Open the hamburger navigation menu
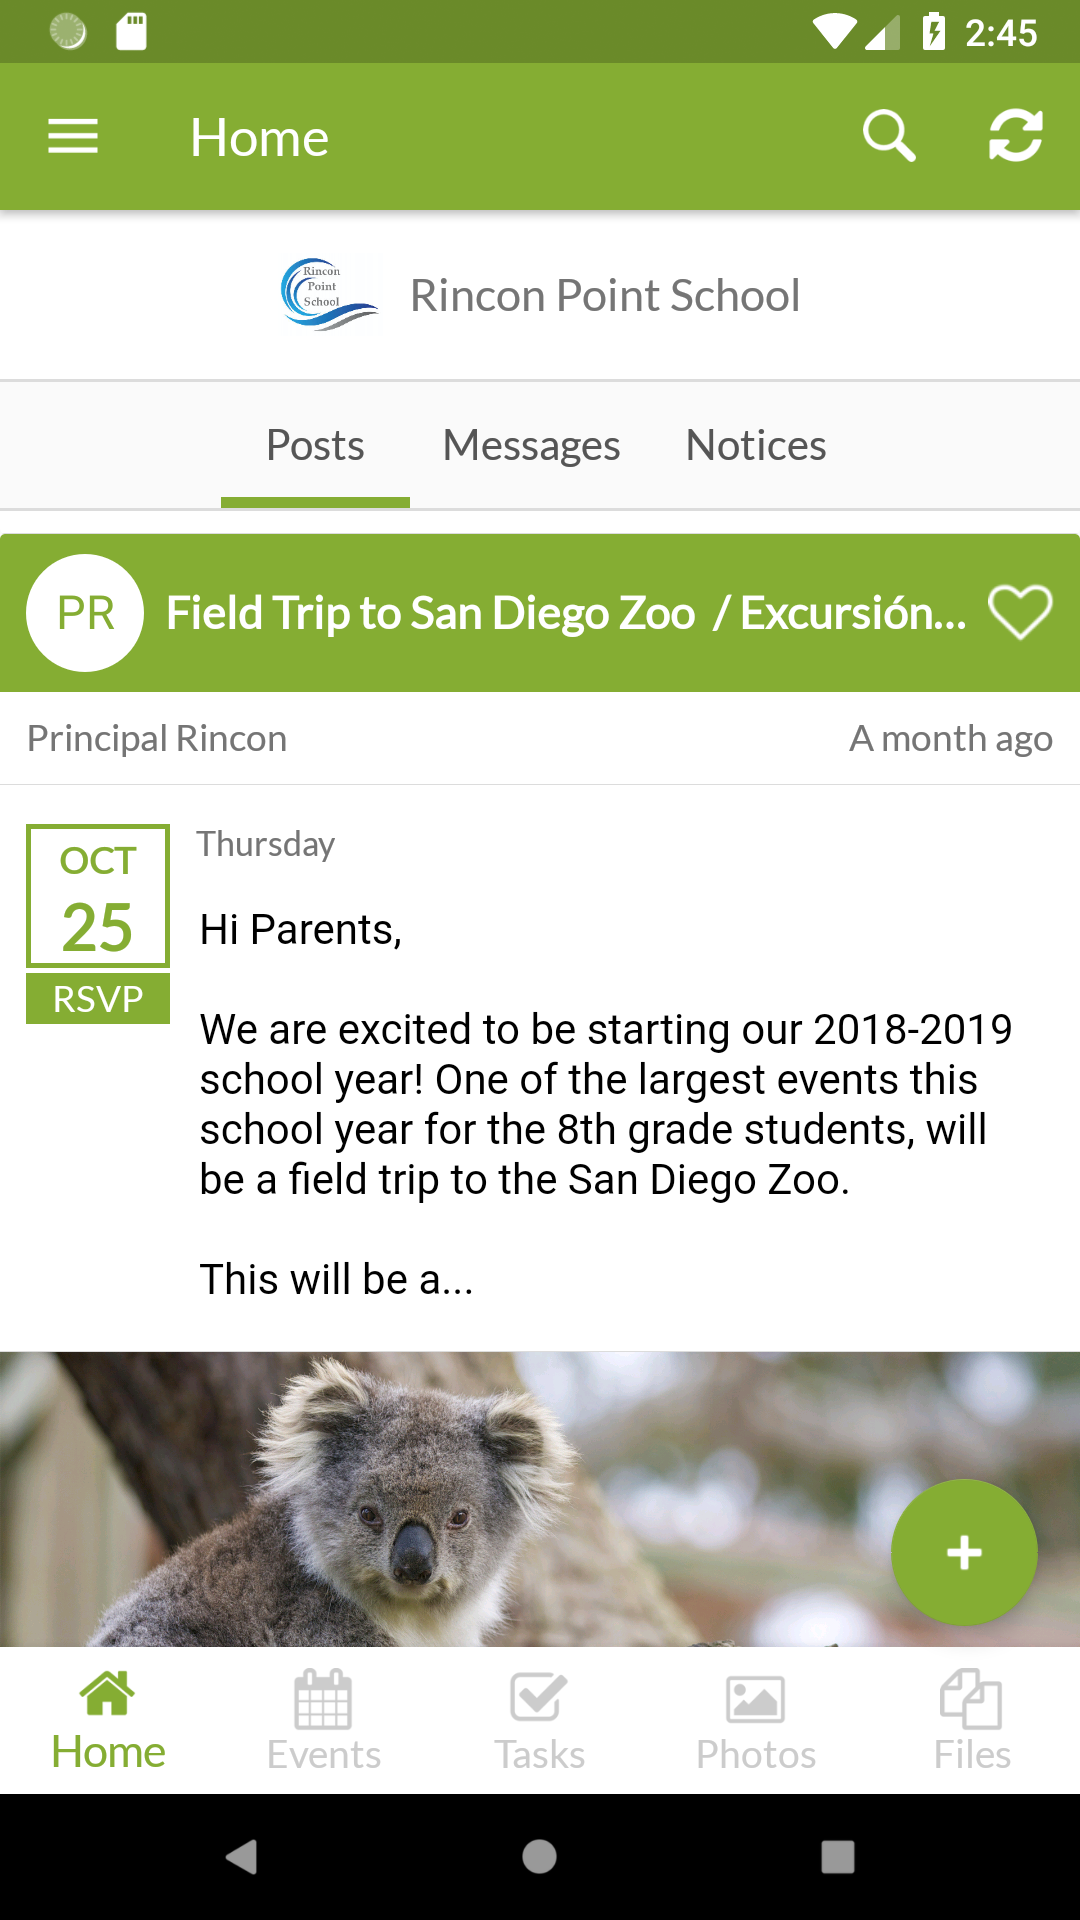The image size is (1080, 1920). tap(73, 137)
